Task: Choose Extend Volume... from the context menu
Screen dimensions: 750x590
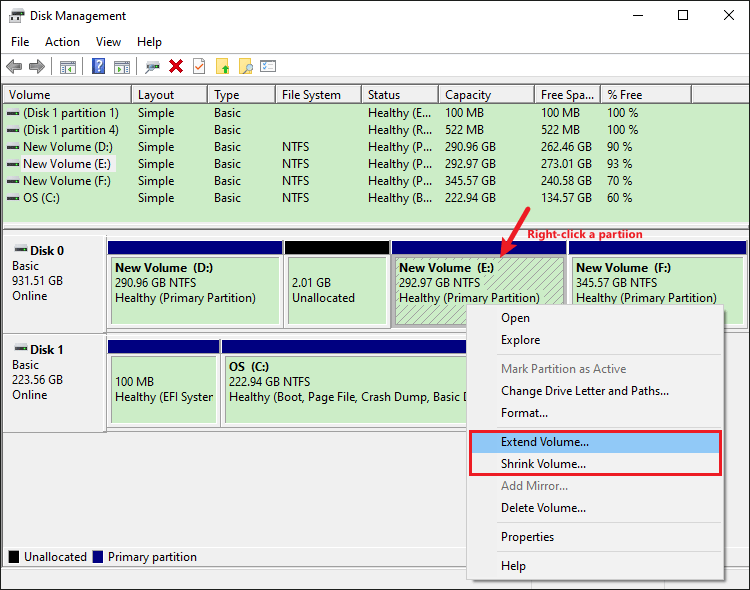Action: (595, 442)
